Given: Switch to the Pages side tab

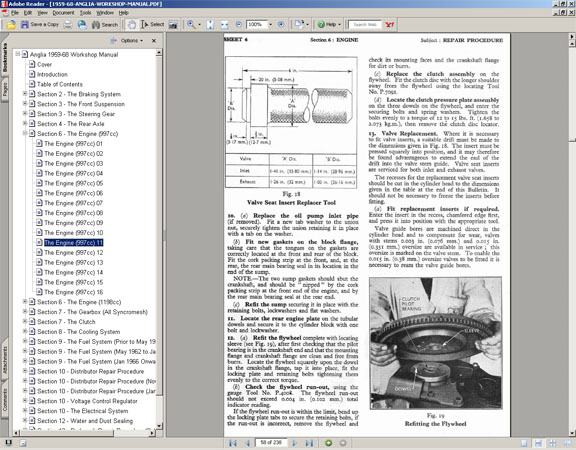Looking at the screenshot, I should 5,89.
